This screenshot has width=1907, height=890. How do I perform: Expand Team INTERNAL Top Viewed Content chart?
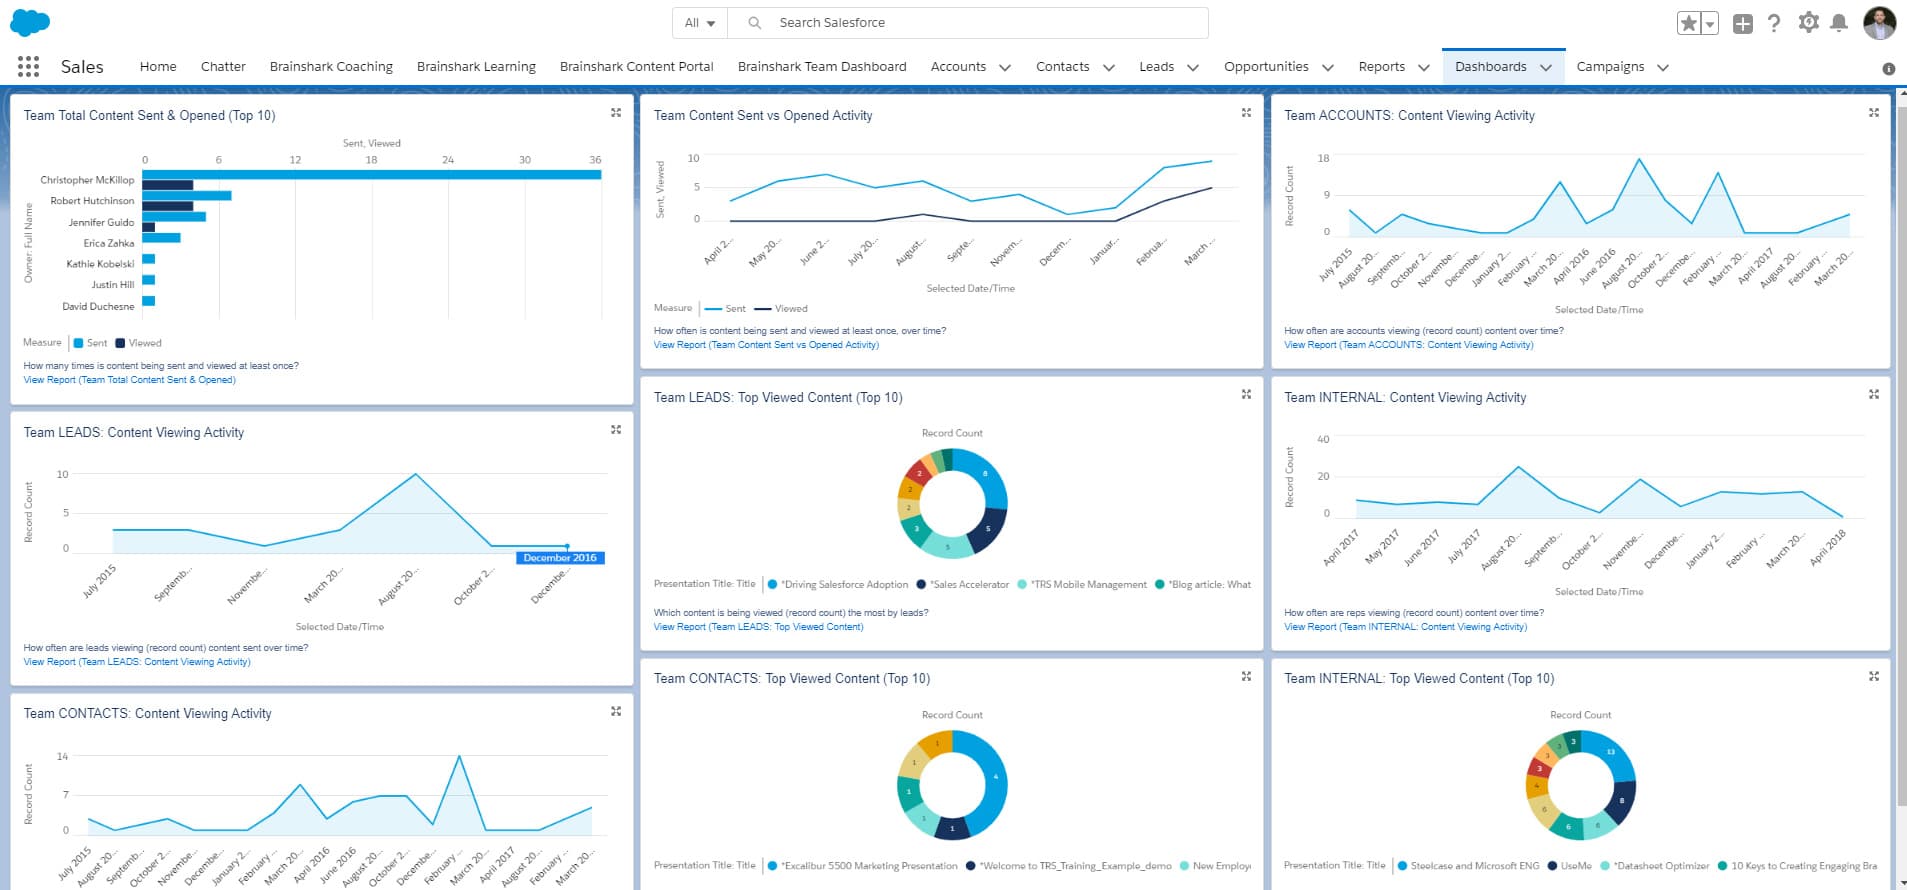[x=1874, y=676]
